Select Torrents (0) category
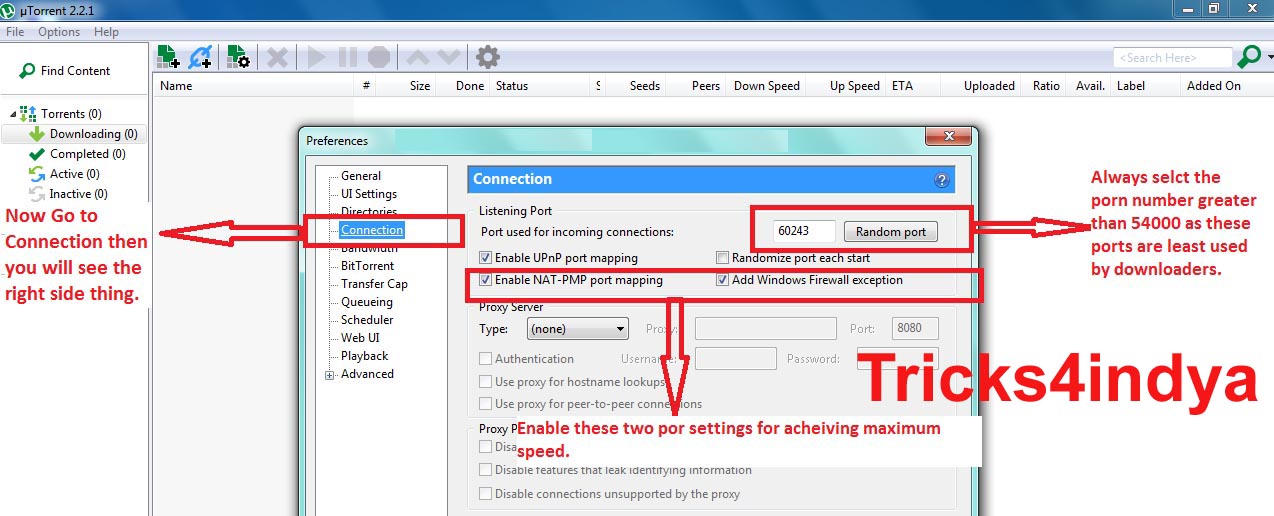 pos(71,114)
